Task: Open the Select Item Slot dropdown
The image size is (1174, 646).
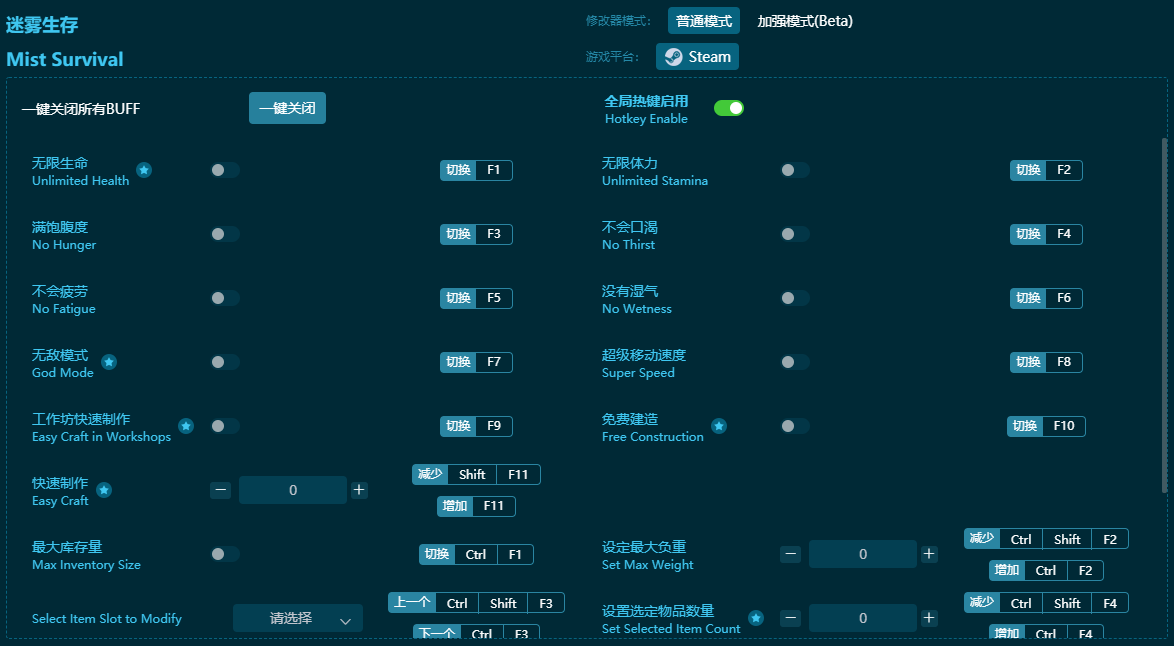Action: pyautogui.click(x=298, y=618)
